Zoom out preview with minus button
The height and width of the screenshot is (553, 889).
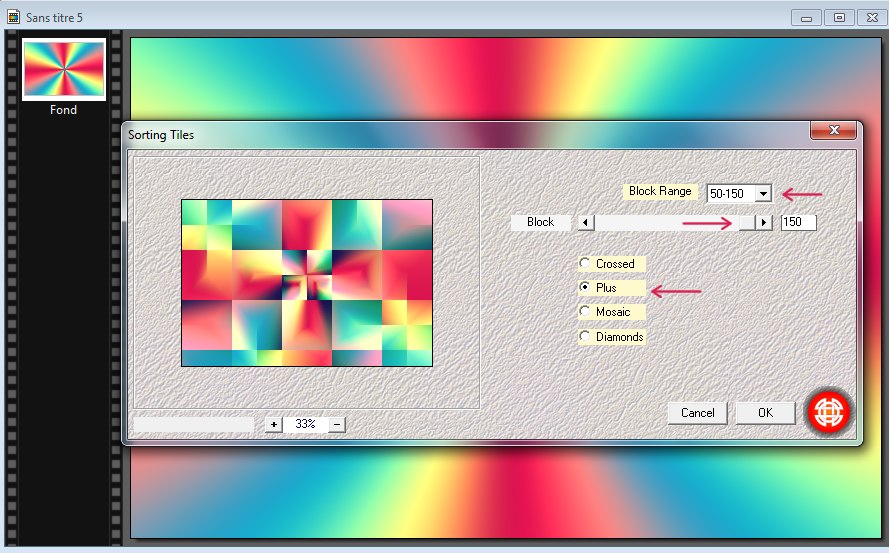coord(337,424)
